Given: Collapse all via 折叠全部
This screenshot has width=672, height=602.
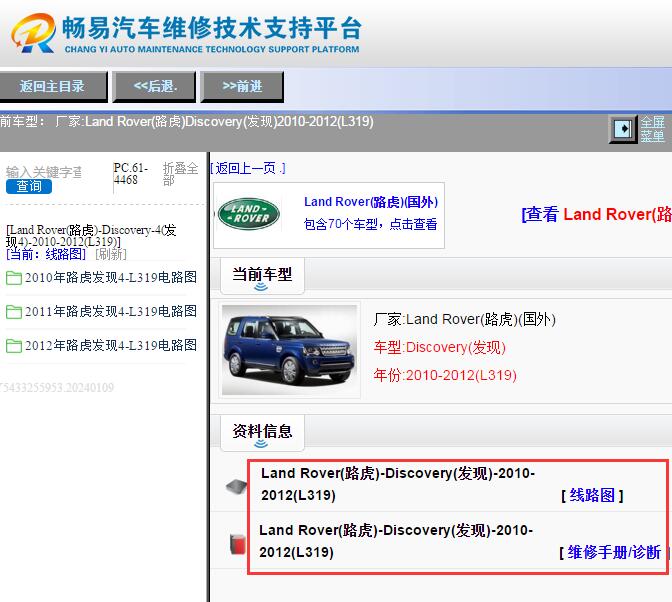Looking at the screenshot, I should tap(180, 174).
